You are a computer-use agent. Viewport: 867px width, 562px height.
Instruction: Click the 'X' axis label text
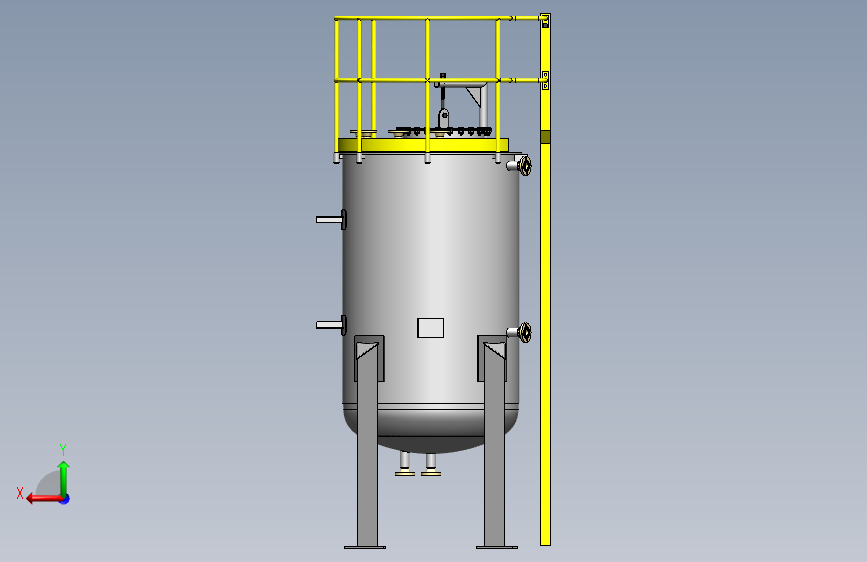pos(20,493)
